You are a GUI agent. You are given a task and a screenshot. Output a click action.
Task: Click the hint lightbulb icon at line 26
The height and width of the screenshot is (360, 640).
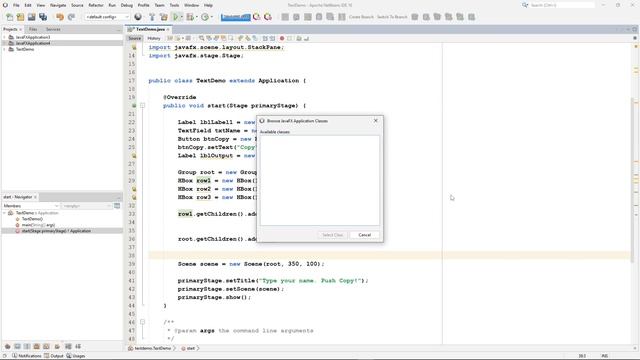pos(134,156)
